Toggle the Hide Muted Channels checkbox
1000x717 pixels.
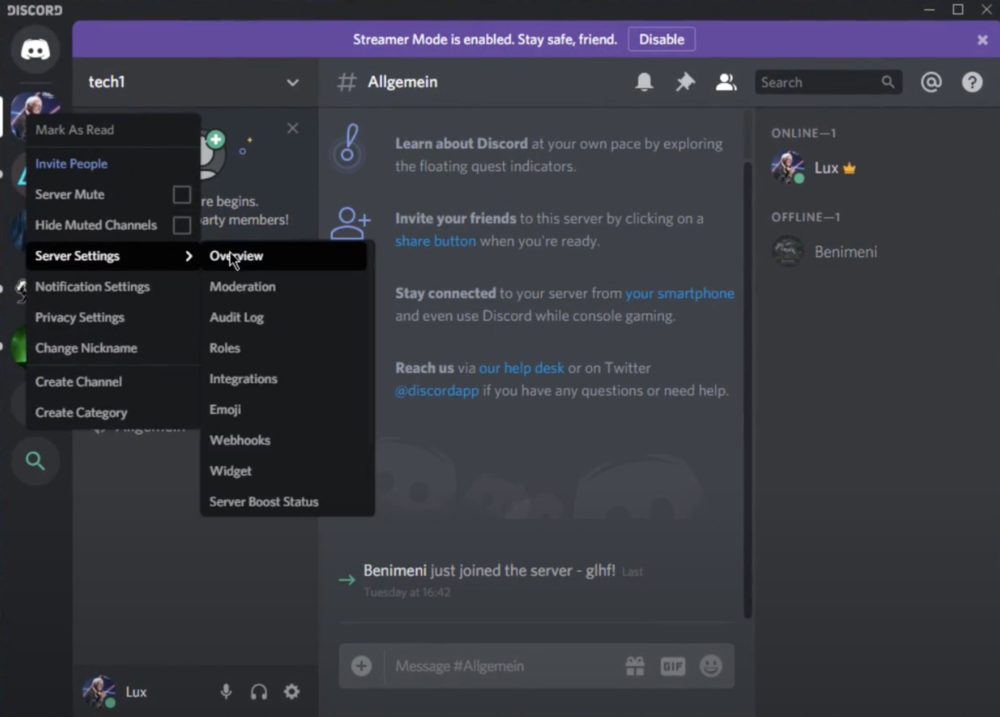click(182, 226)
